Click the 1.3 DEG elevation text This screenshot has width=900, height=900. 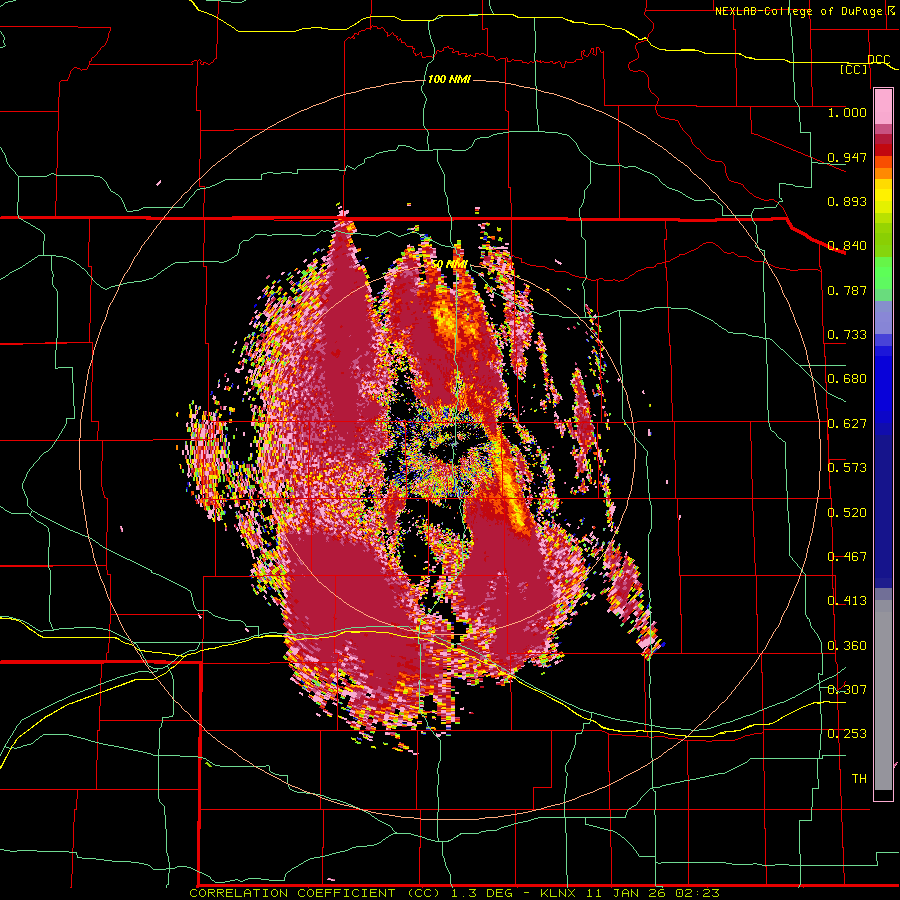(483, 893)
